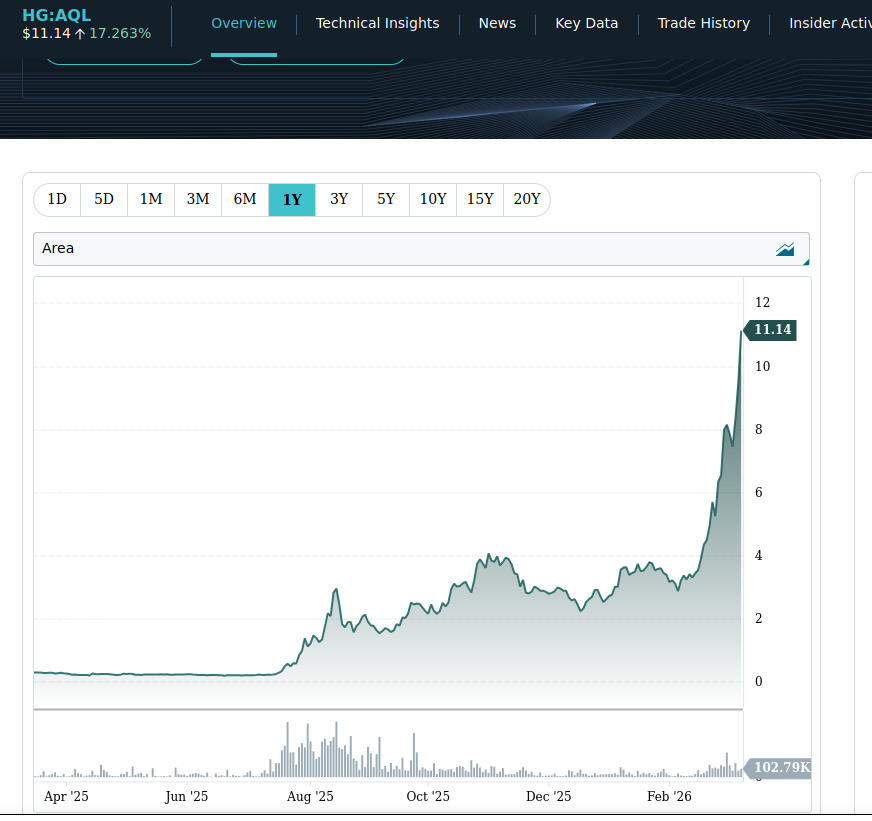Click the 11.14 price label marker

pyautogui.click(x=772, y=330)
